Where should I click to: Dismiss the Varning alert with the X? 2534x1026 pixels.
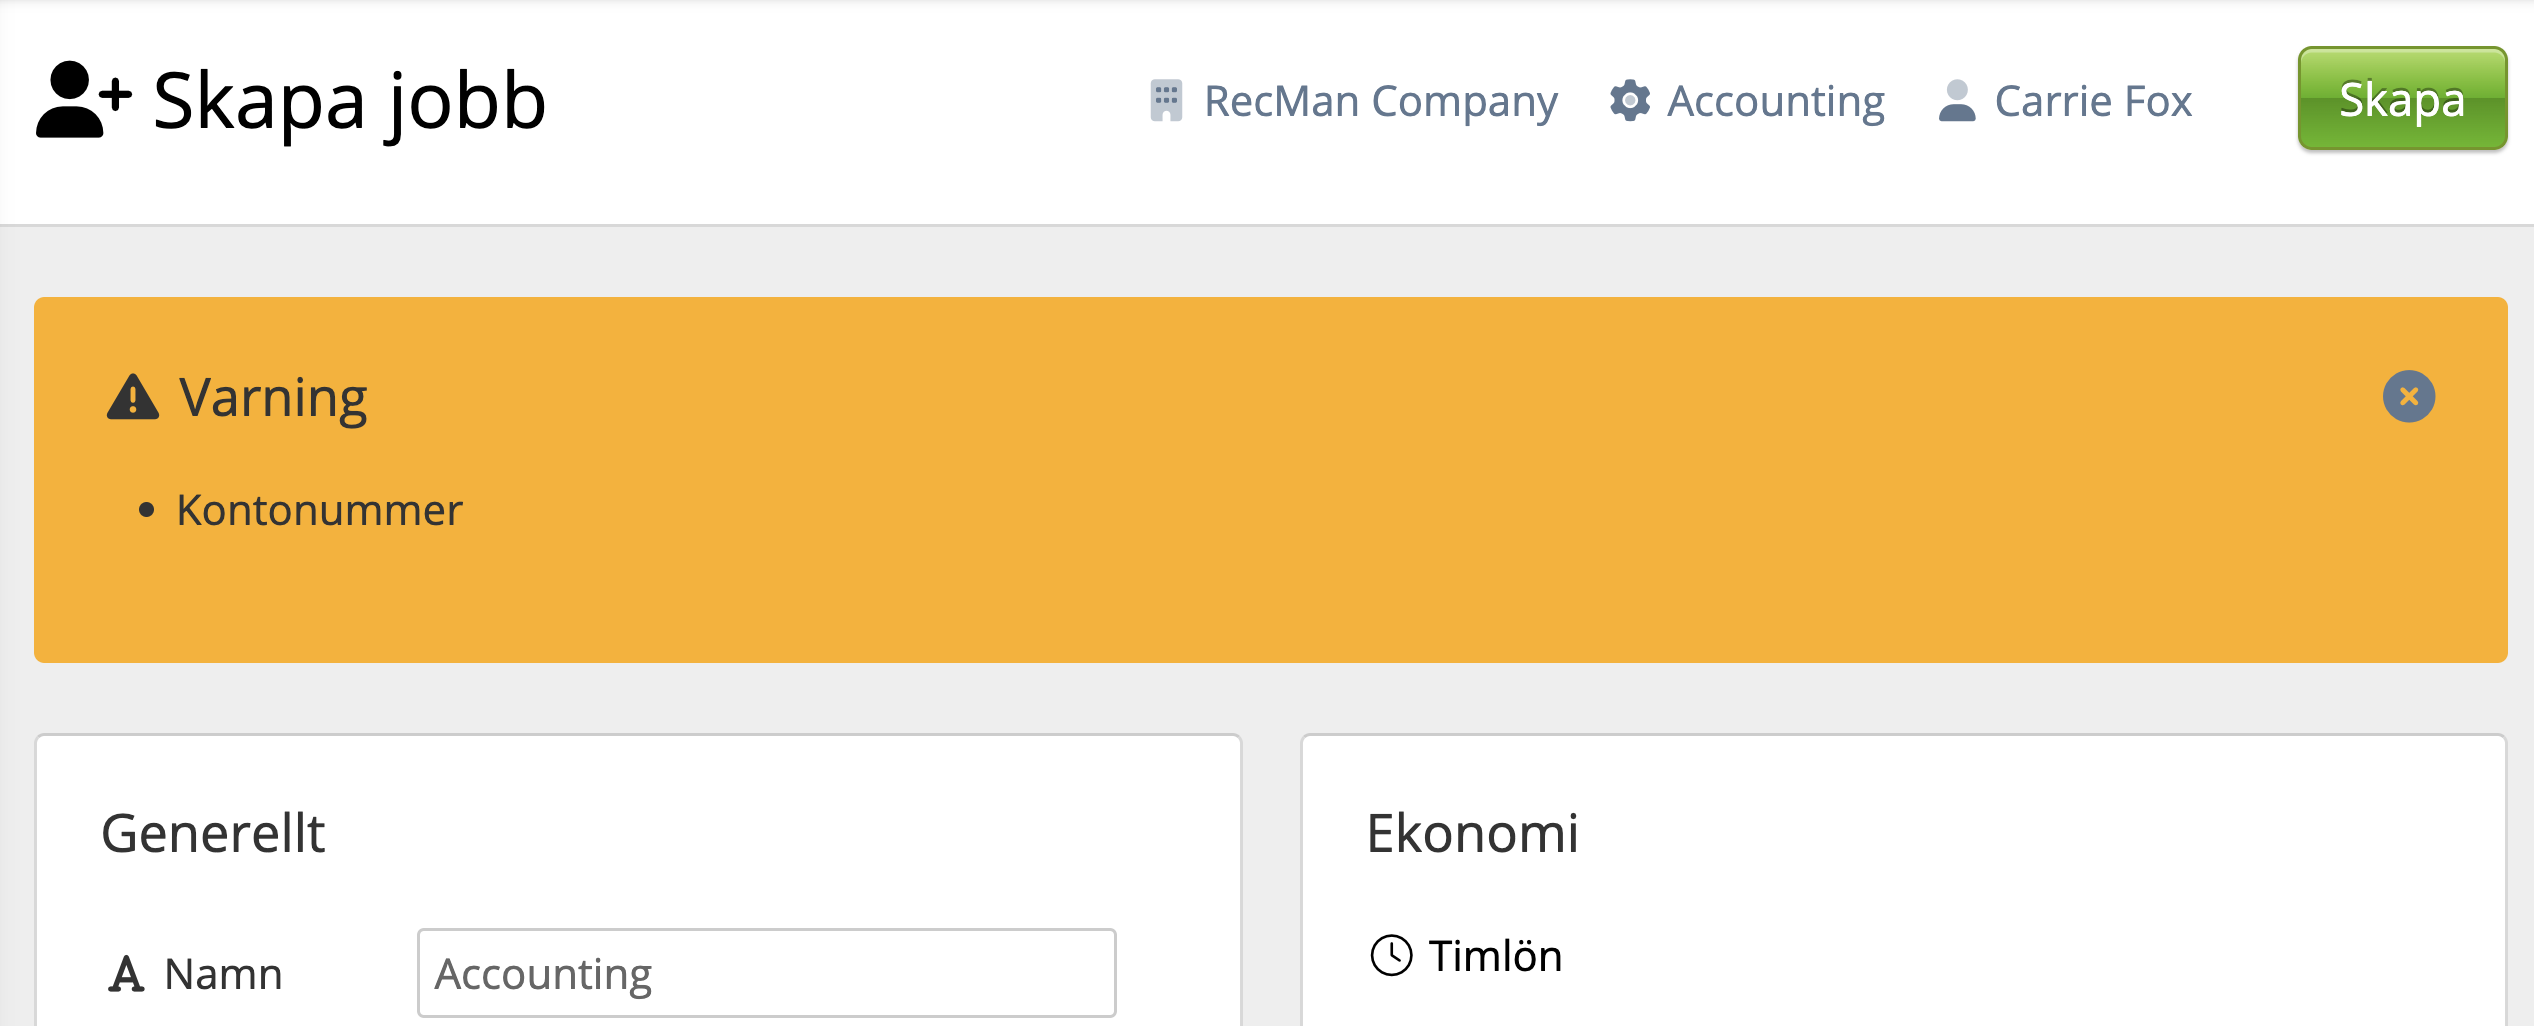pyautogui.click(x=2409, y=397)
